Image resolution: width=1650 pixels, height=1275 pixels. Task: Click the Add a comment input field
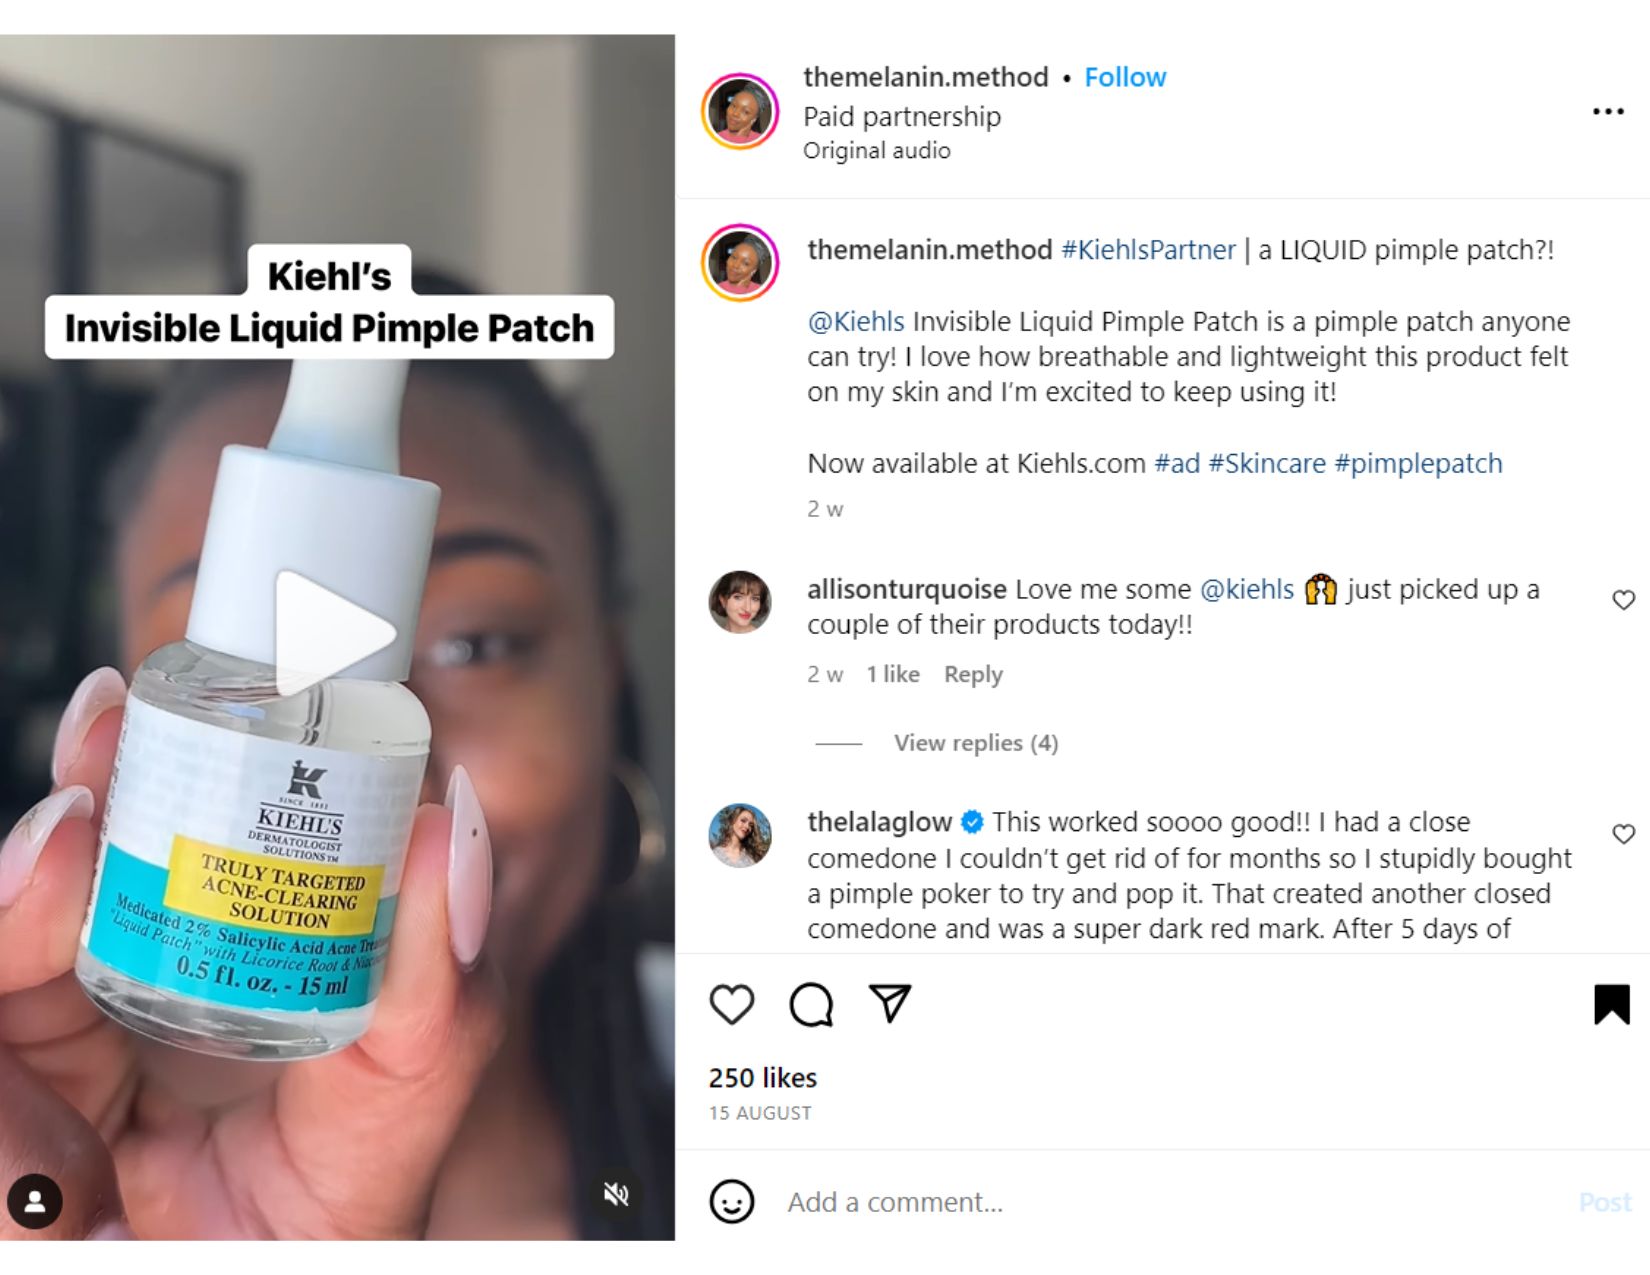point(900,1201)
